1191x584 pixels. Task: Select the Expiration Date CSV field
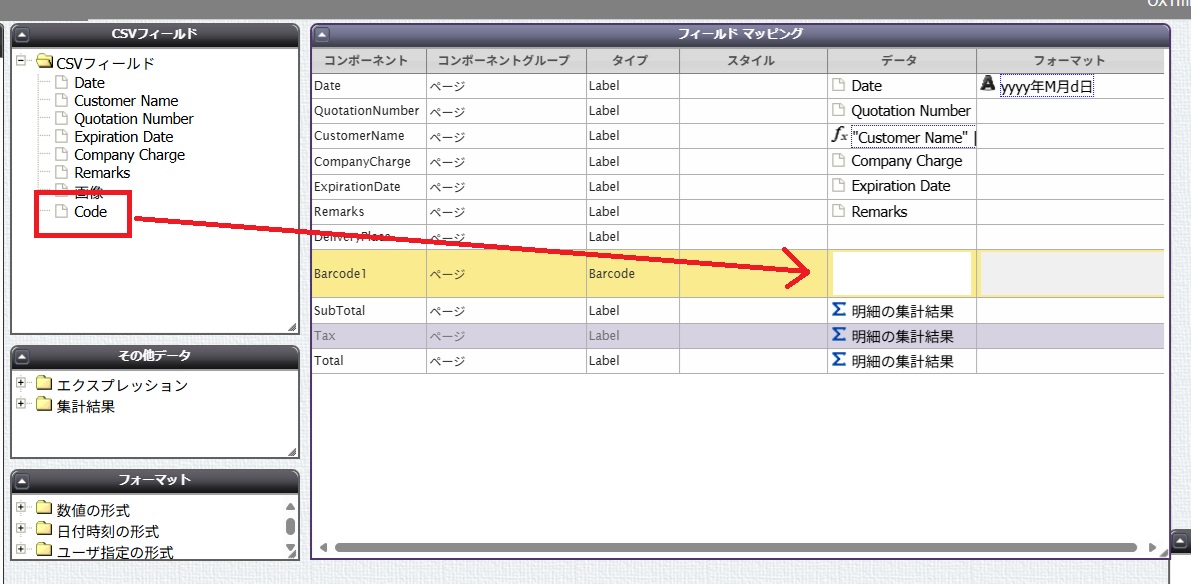(123, 136)
